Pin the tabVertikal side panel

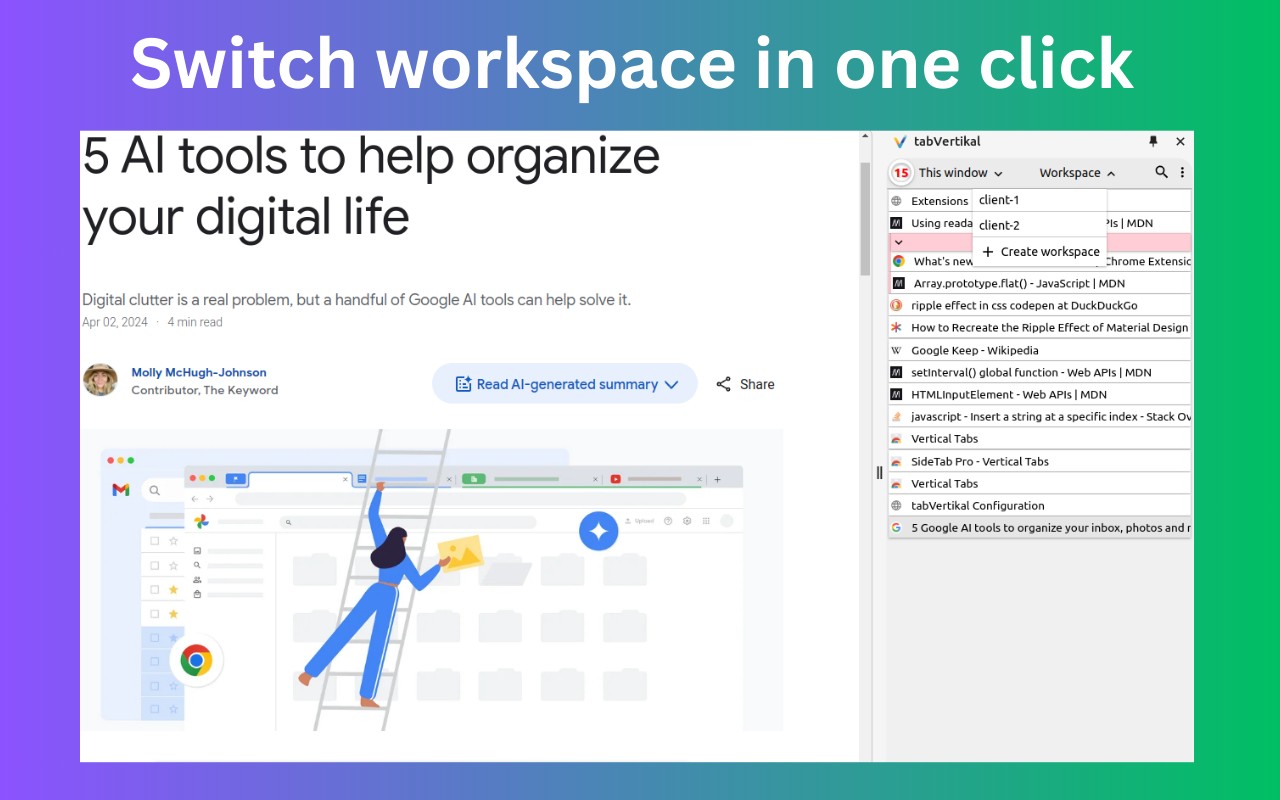point(1153,142)
